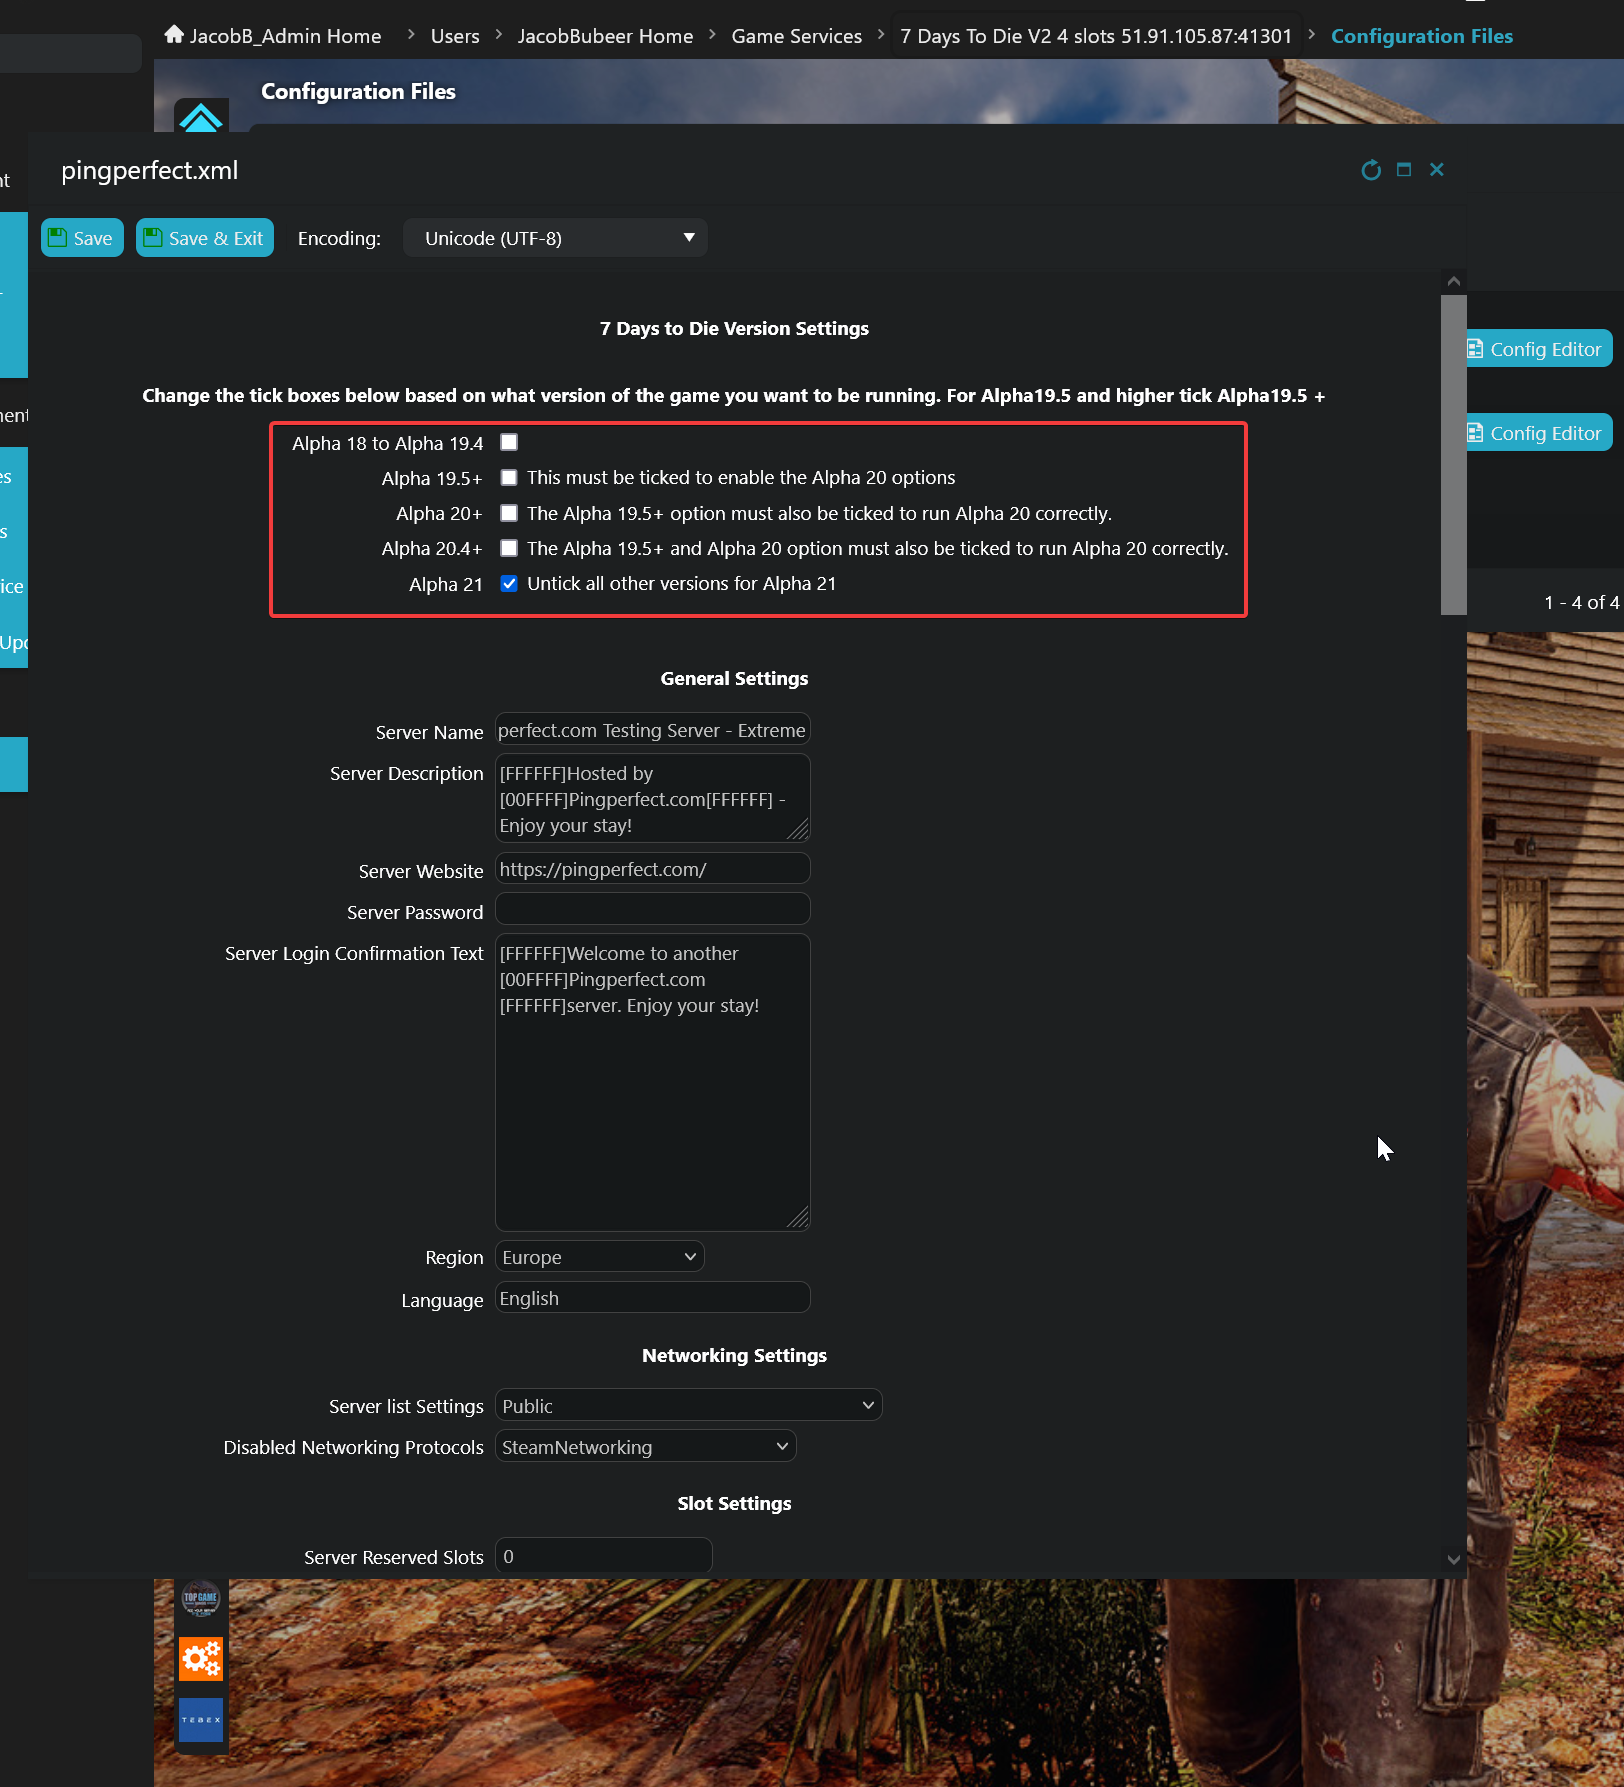Maximize the pingperfect.xml editor window
This screenshot has width=1624, height=1787.
pyautogui.click(x=1404, y=170)
